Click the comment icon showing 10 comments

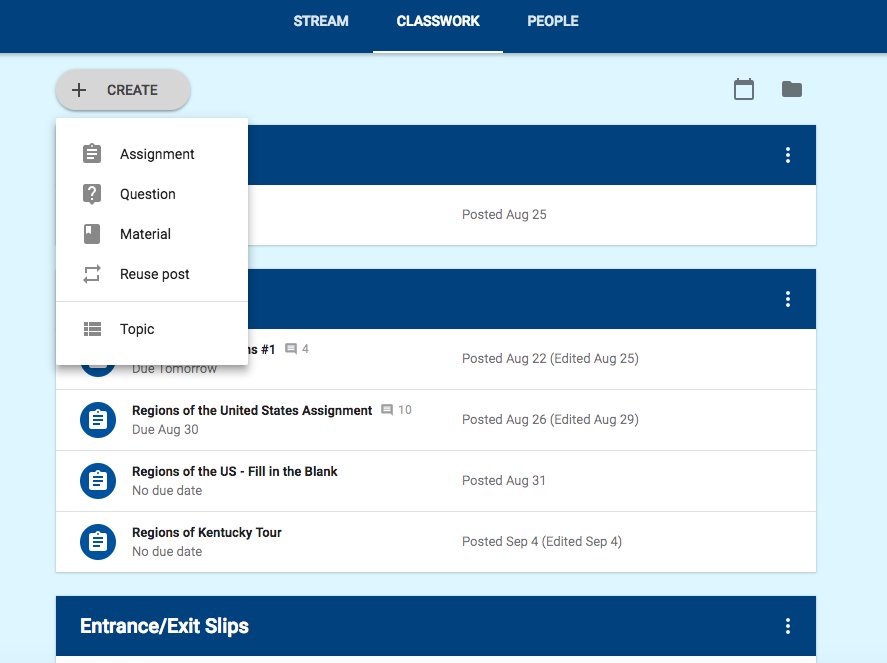tap(387, 410)
